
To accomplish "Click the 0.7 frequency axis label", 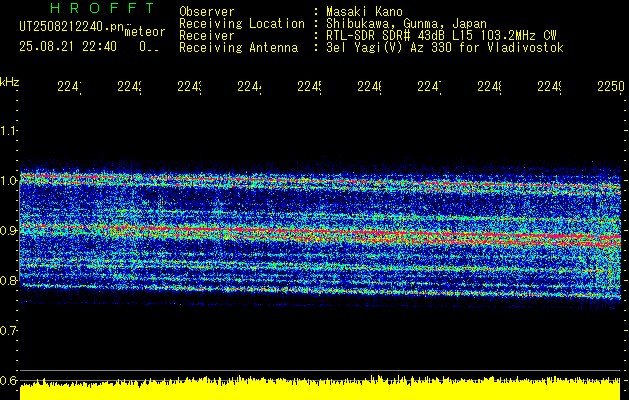I will 8,331.
